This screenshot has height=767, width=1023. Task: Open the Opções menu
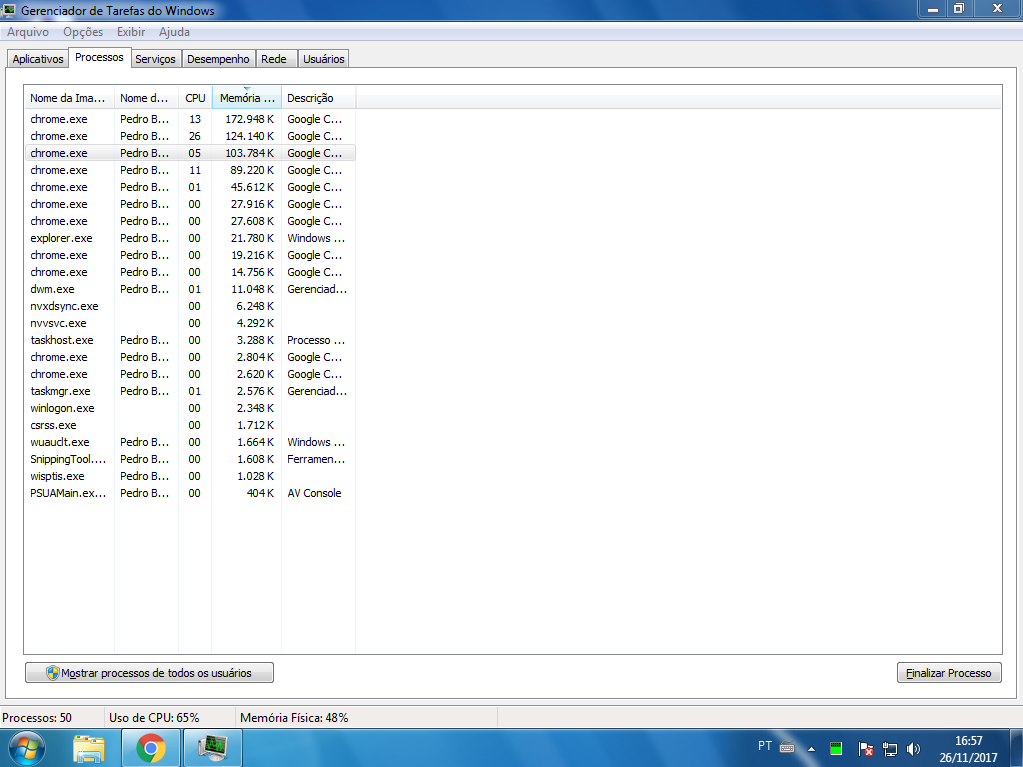pyautogui.click(x=83, y=31)
